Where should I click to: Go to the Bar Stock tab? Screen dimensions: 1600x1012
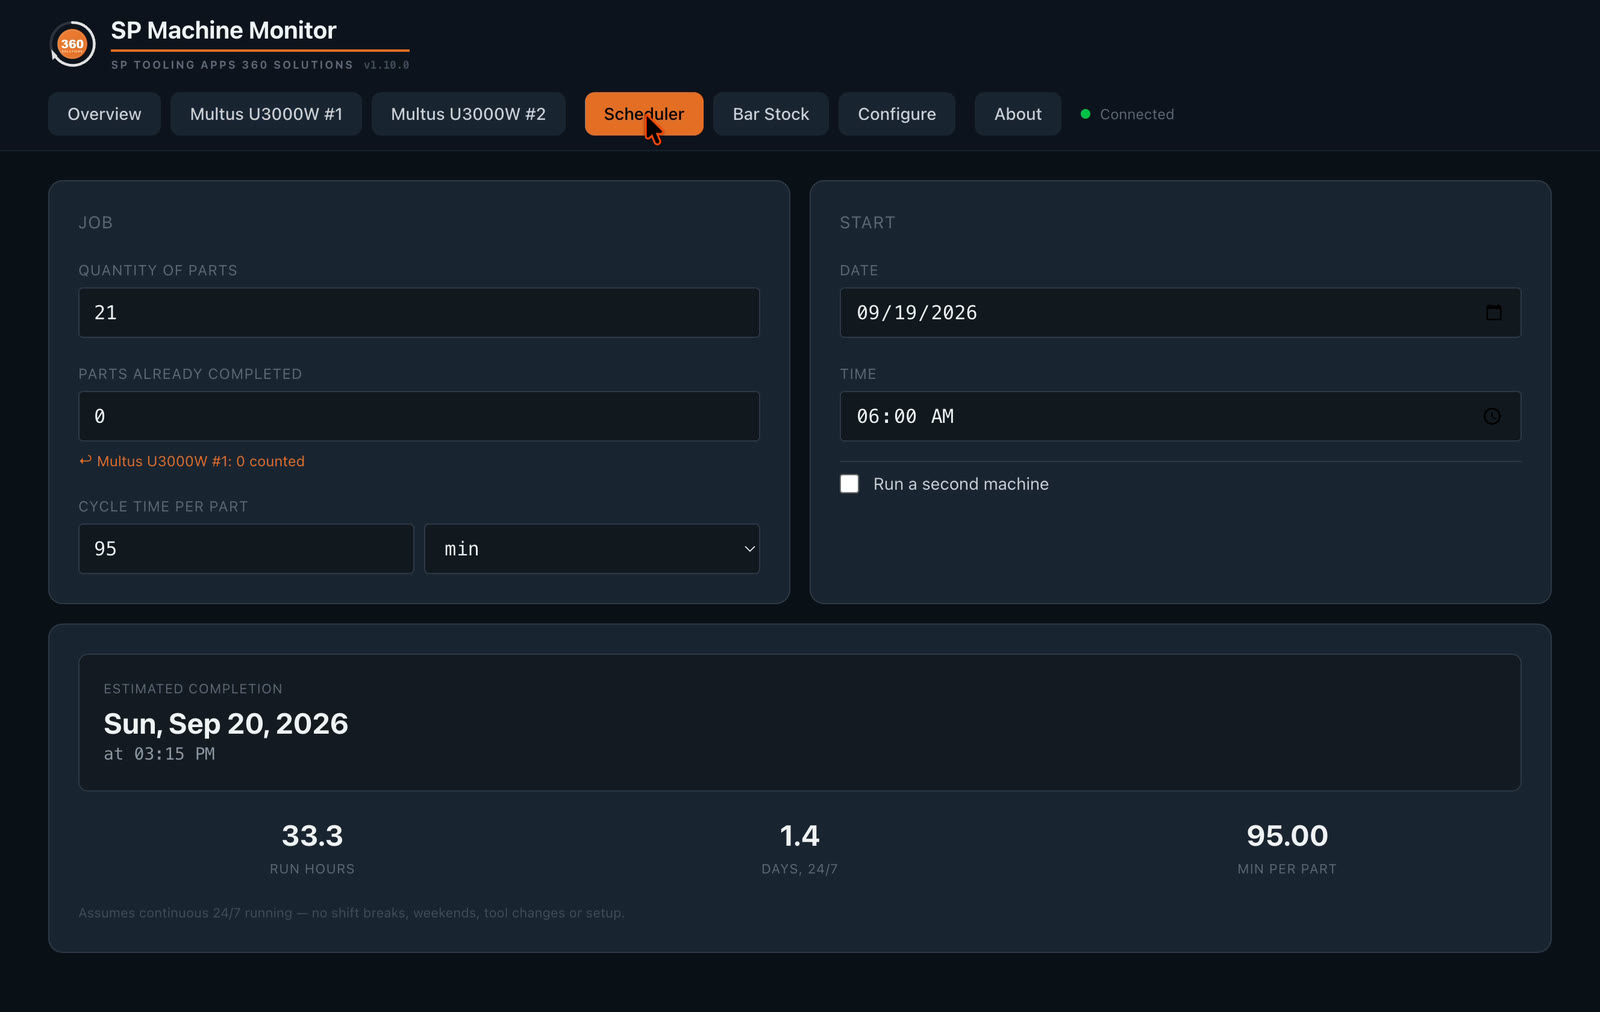[x=771, y=114]
